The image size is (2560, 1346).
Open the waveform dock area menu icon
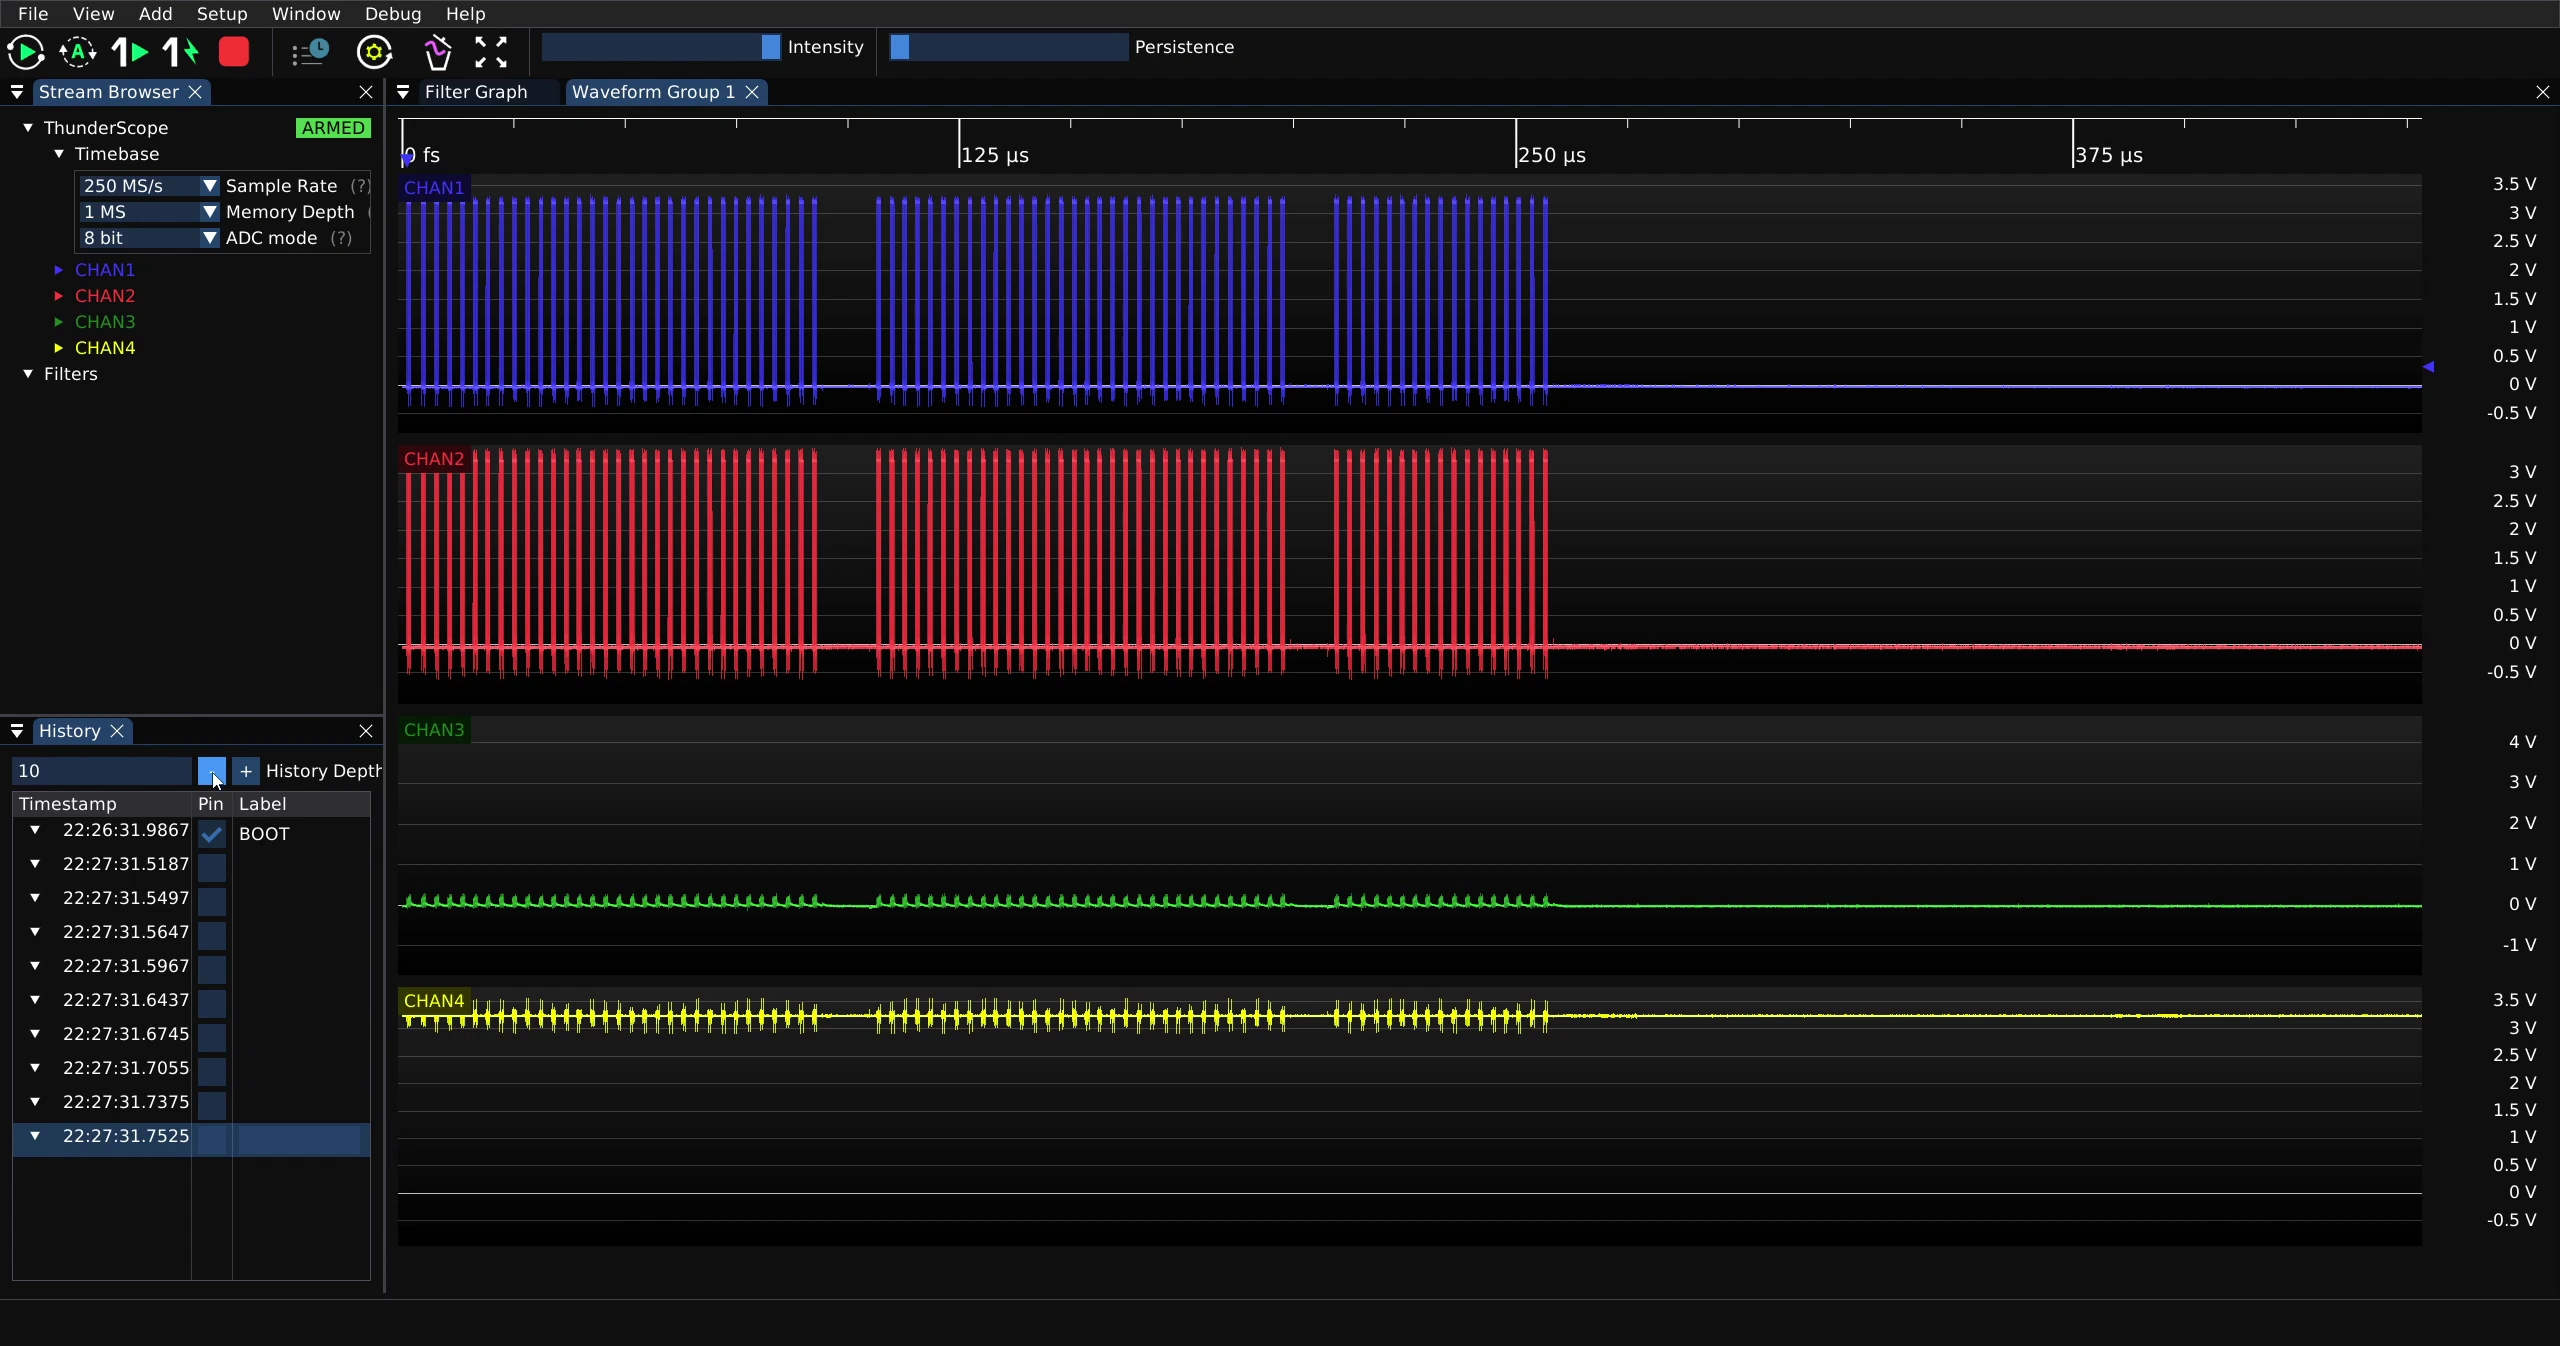(403, 92)
